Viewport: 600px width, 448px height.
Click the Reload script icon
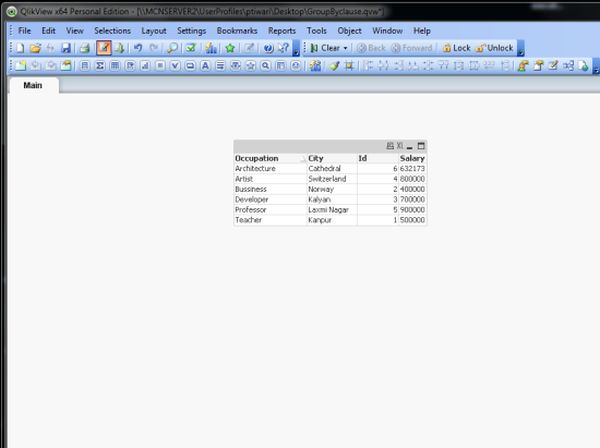click(x=119, y=48)
